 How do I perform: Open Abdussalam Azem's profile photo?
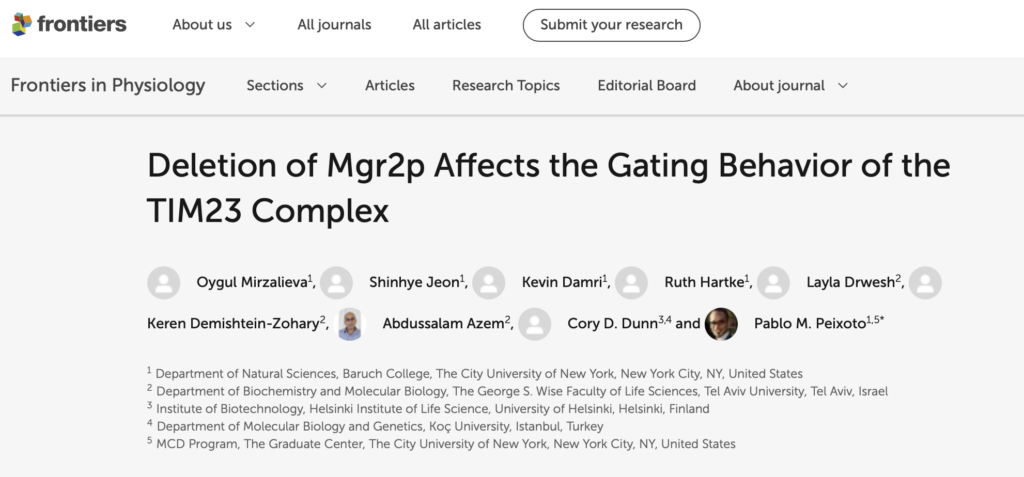click(x=349, y=323)
